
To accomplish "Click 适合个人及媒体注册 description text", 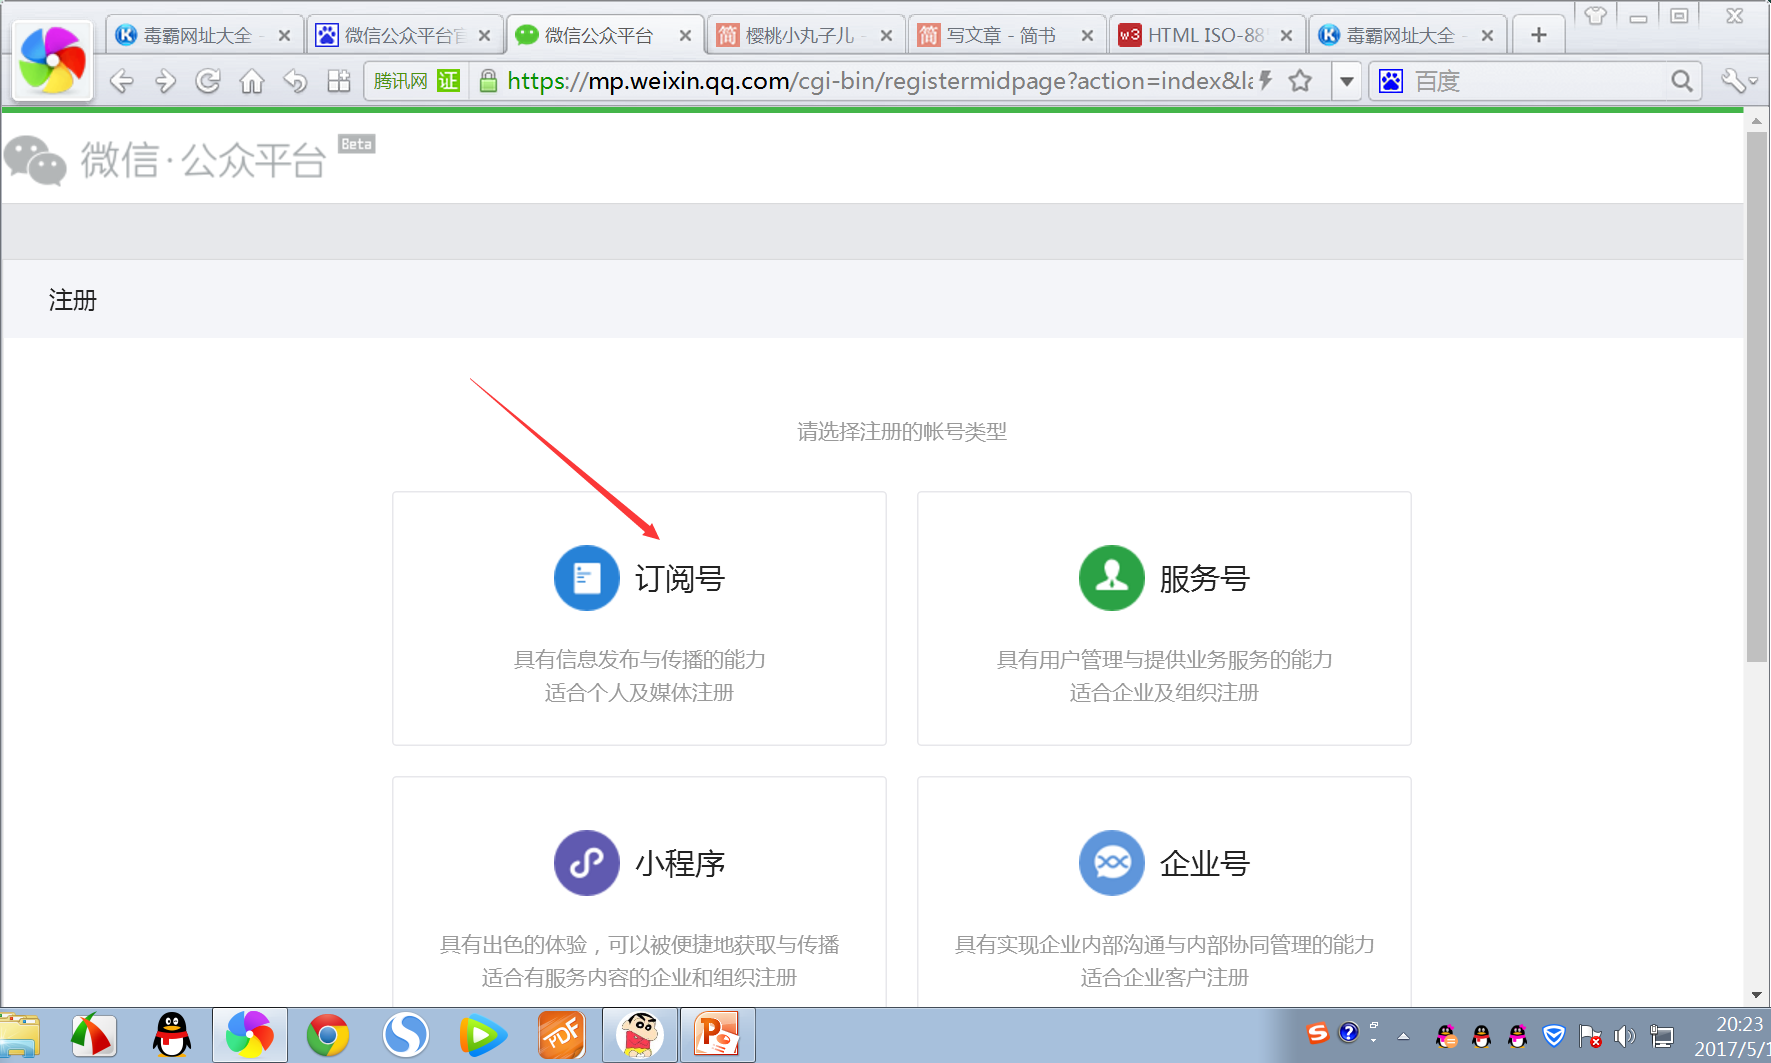I will coord(639,693).
